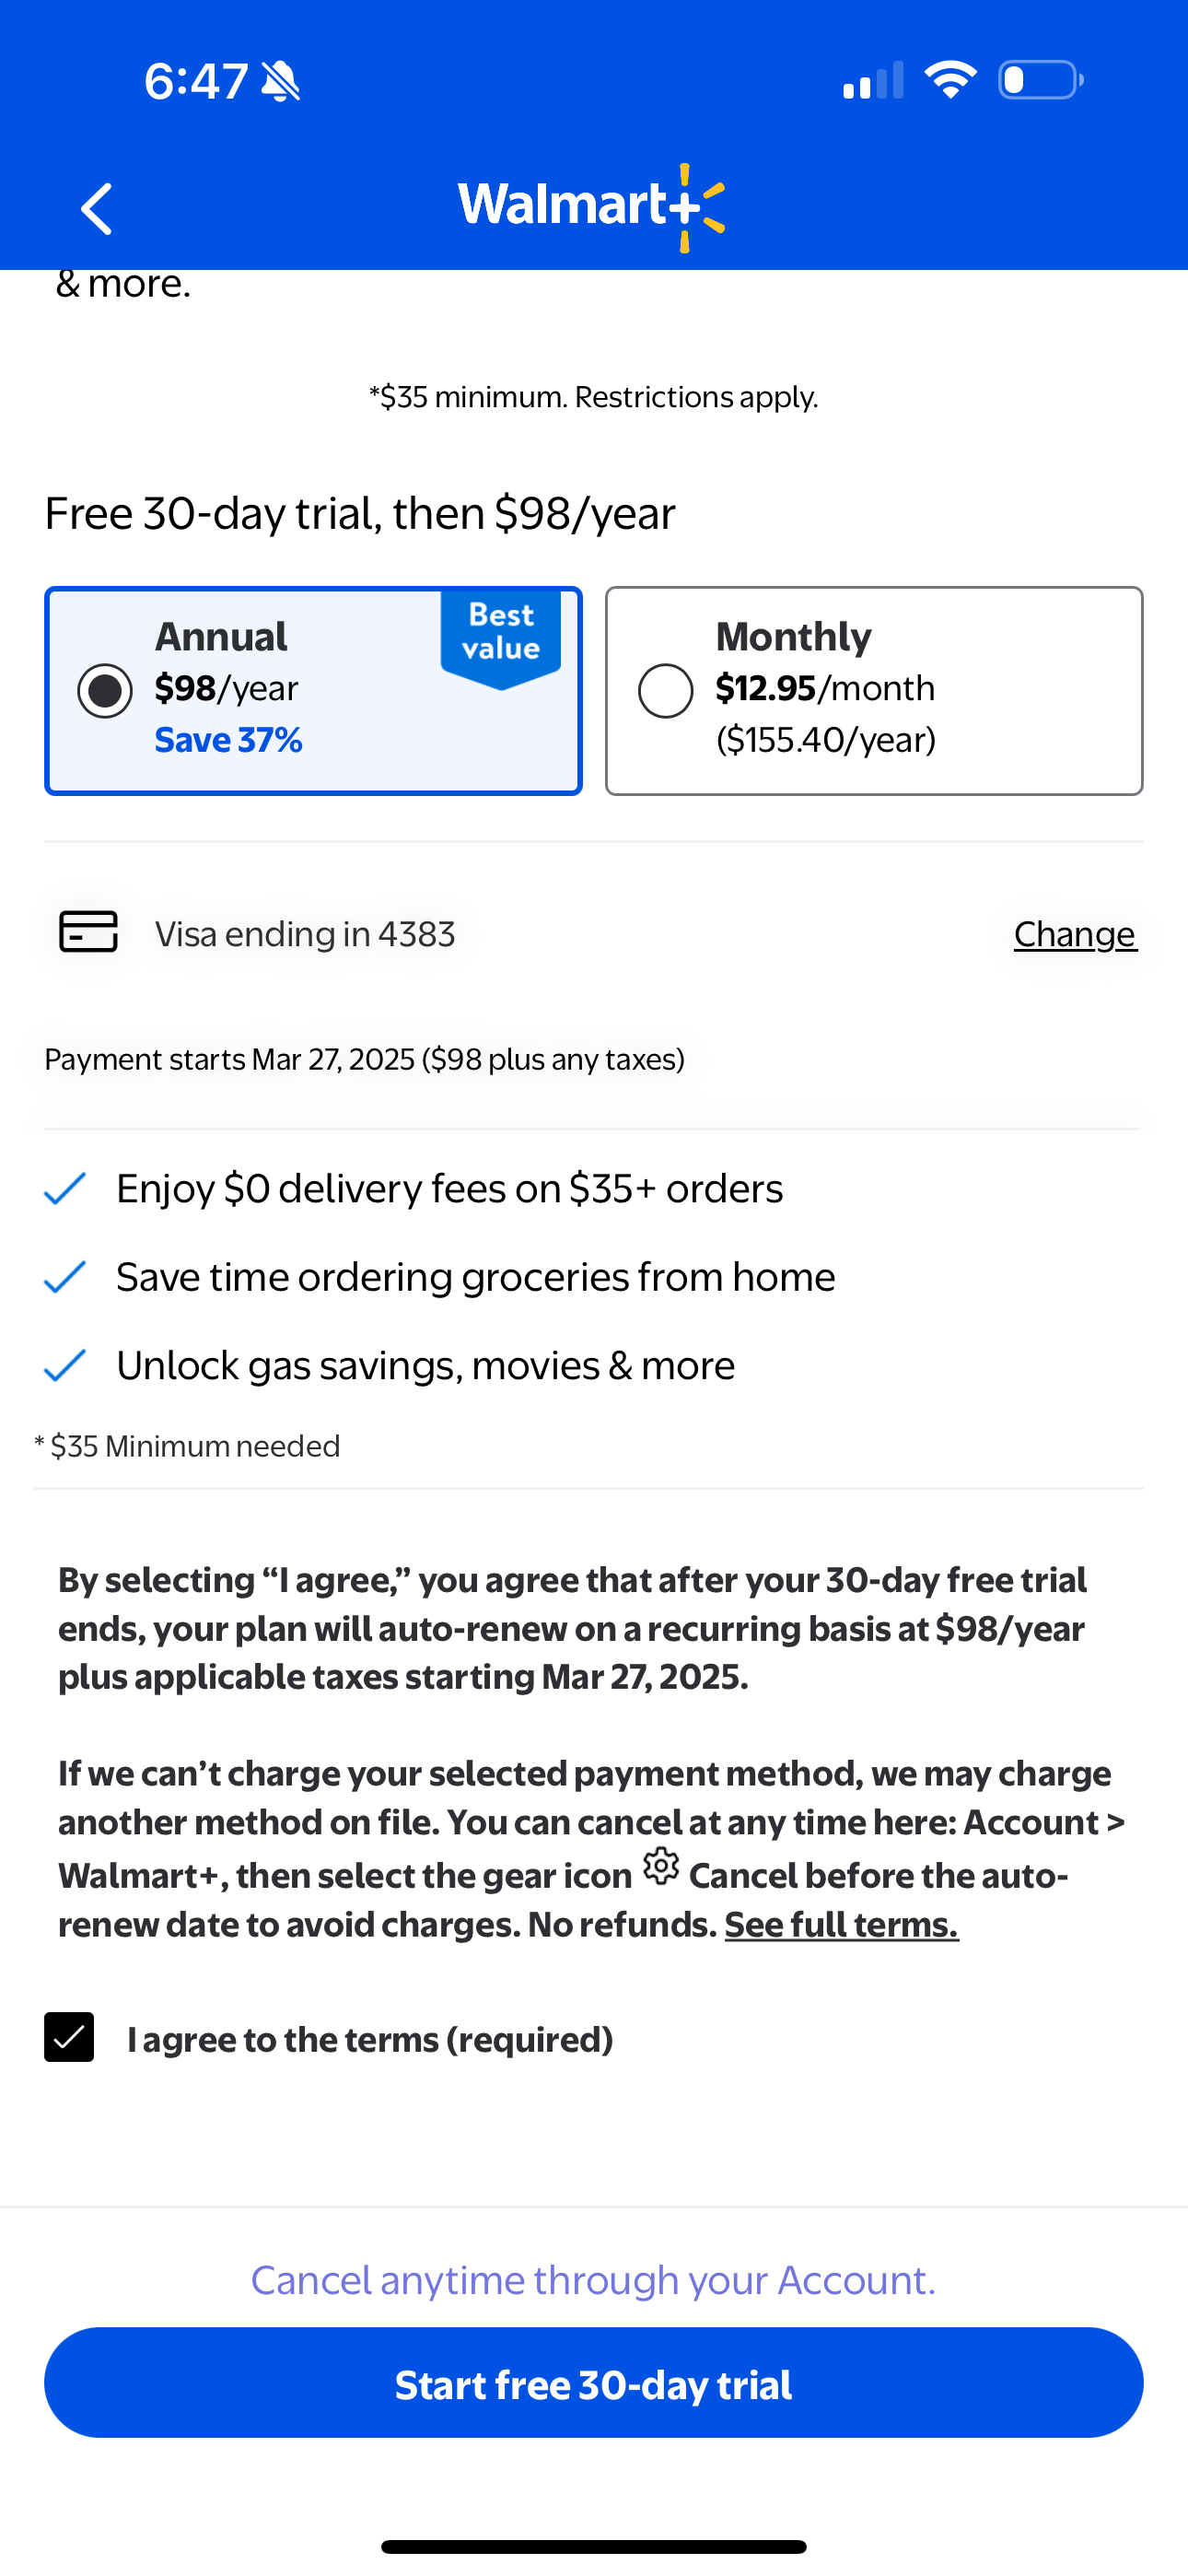1188x2576 pixels.
Task: Choose the Annual $98/year card
Action: click(313, 691)
